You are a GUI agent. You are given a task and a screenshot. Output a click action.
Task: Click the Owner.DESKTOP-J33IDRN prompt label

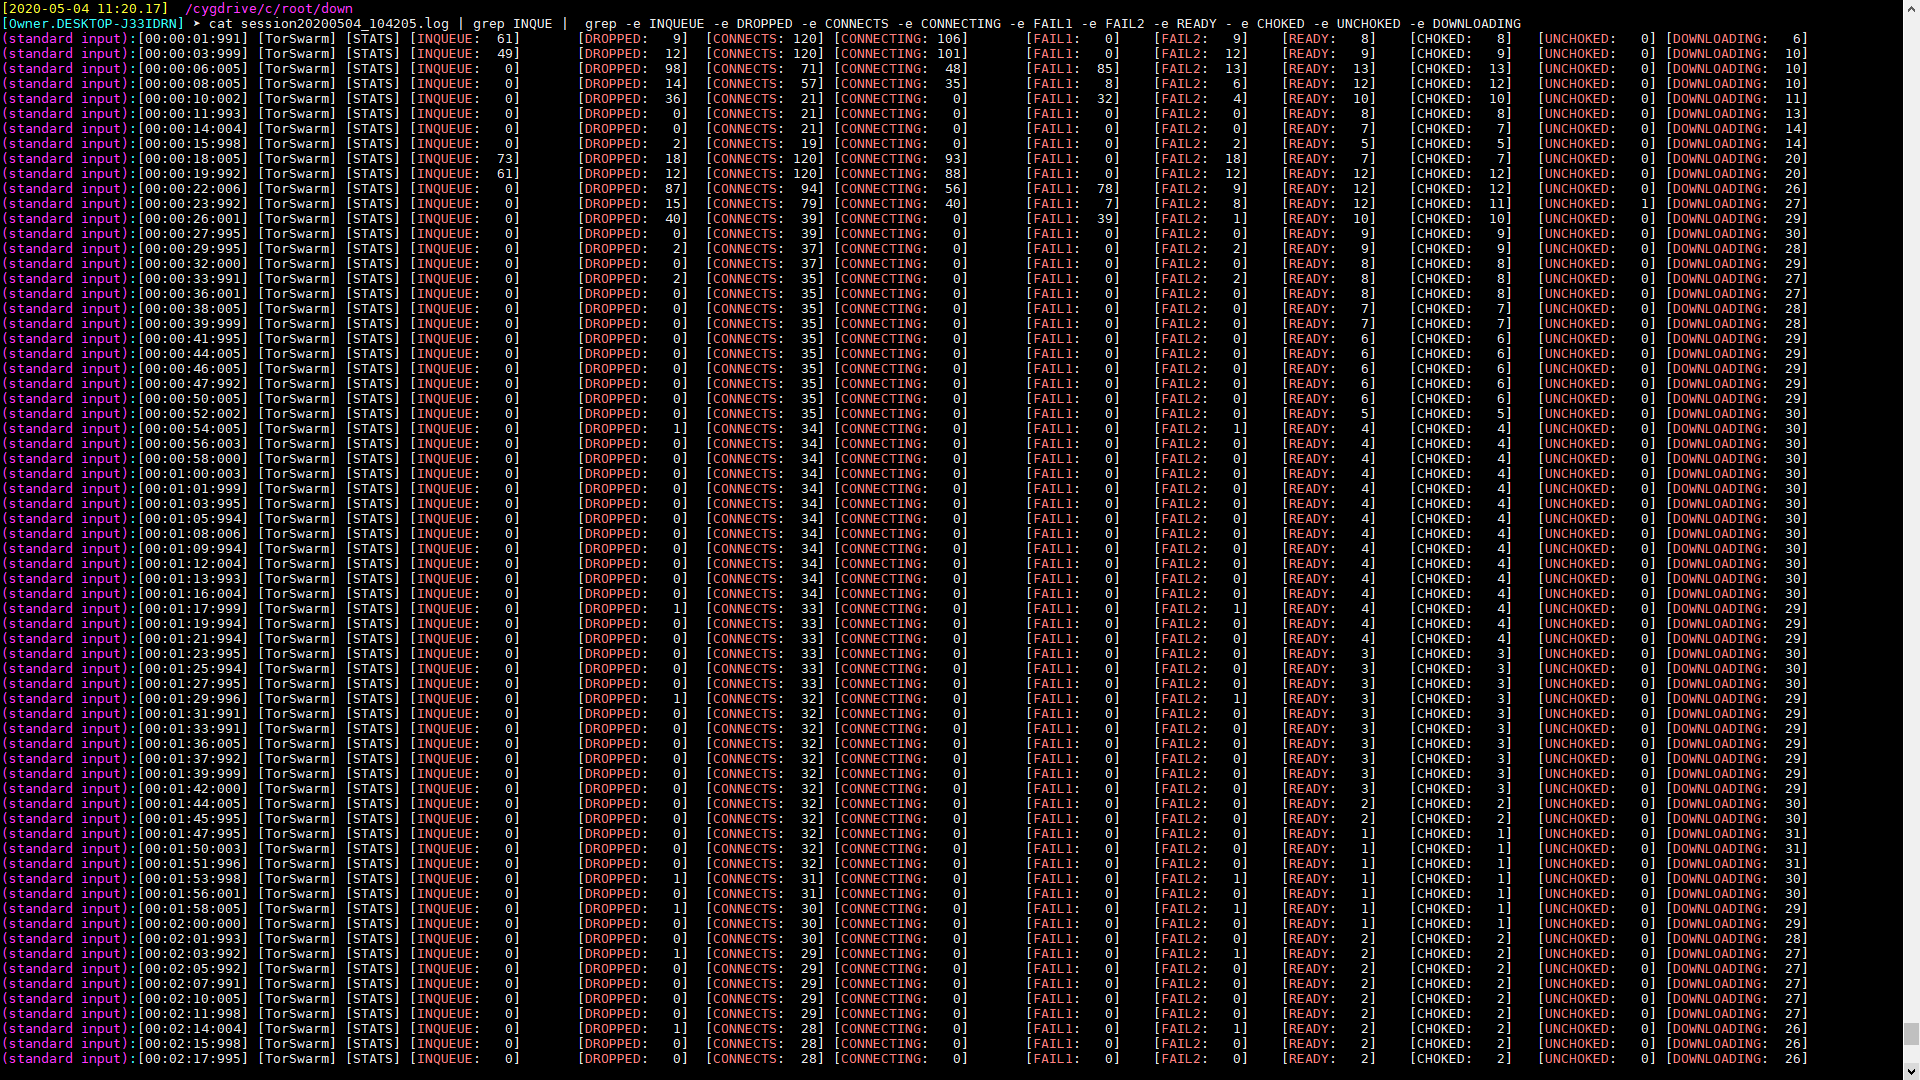click(x=95, y=24)
